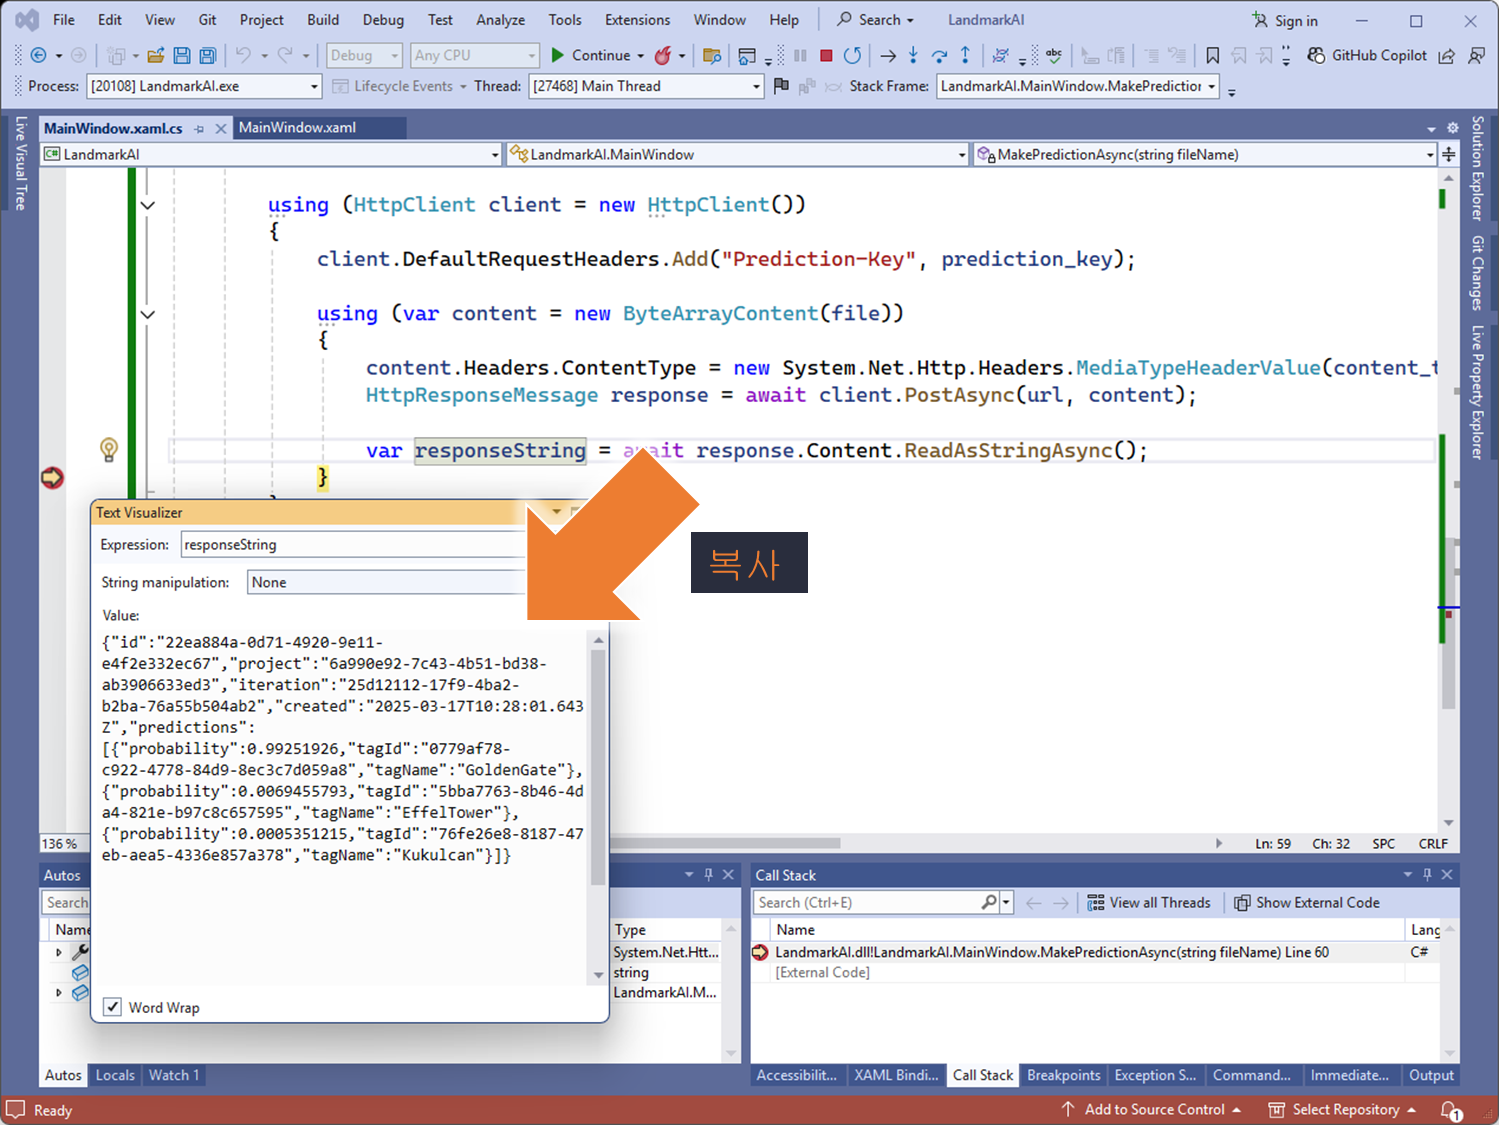Open the Process dropdown
The image size is (1499, 1125).
tap(313, 86)
